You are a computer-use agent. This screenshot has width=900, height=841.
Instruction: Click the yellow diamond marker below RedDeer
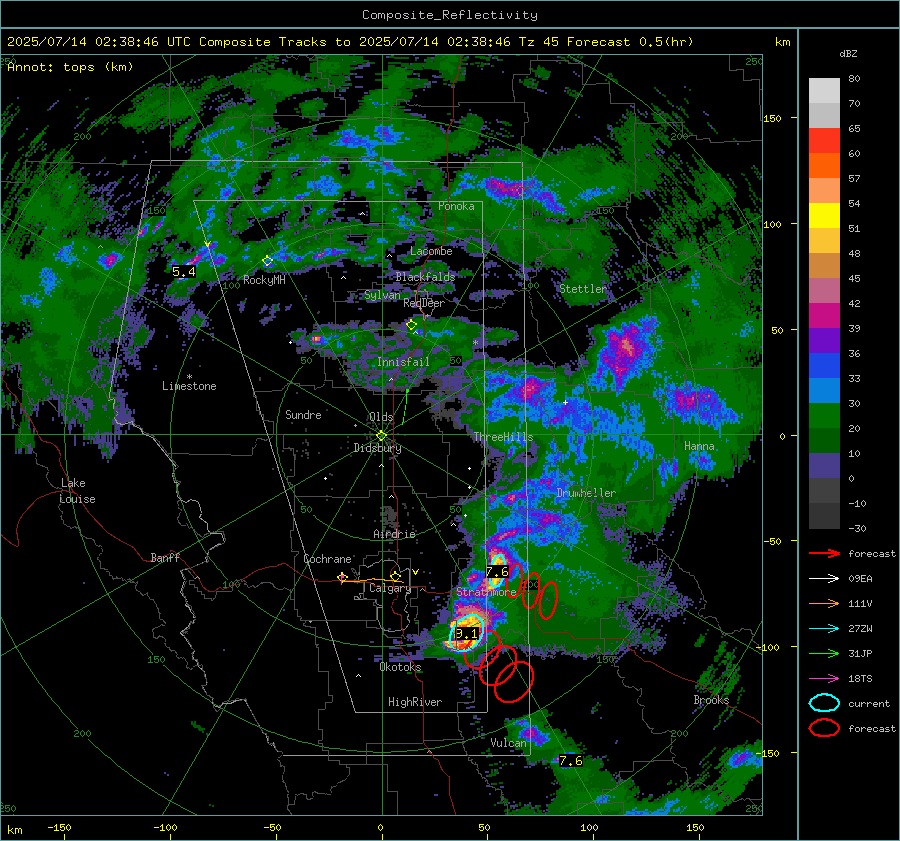pos(411,325)
